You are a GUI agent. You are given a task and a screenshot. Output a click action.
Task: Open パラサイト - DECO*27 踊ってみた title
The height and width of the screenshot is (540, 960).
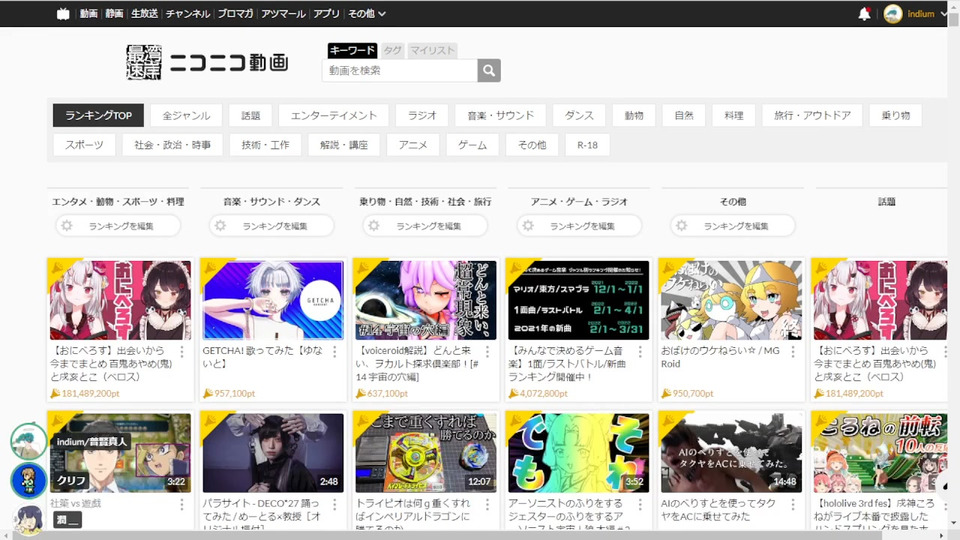[x=263, y=514]
